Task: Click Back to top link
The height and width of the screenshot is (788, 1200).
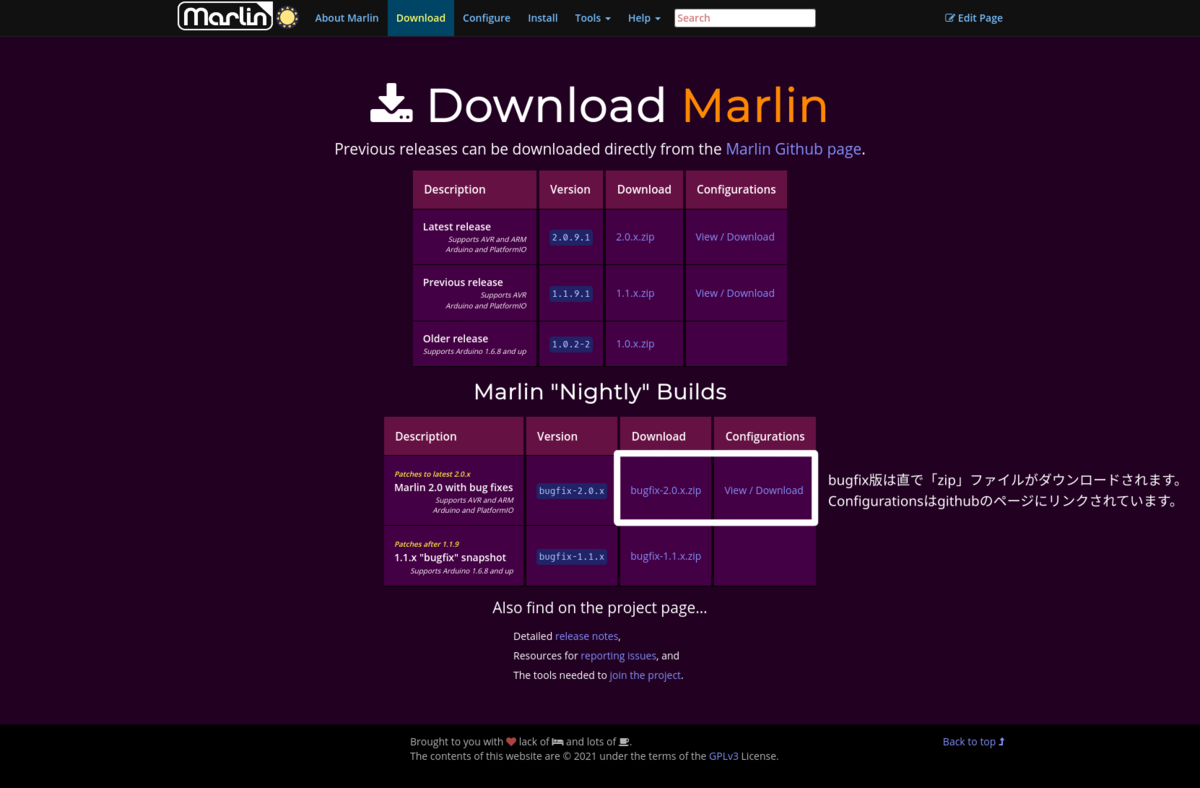Action: point(973,741)
